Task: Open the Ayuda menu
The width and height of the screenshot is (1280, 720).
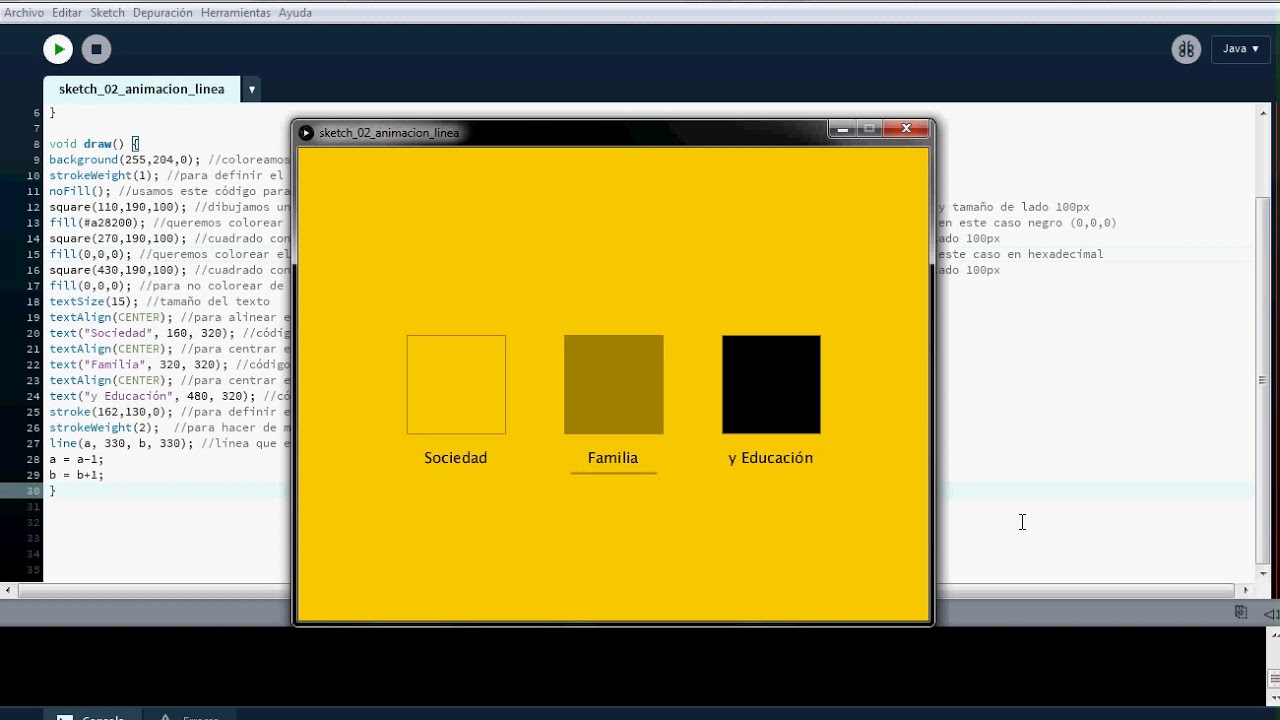Action: (295, 13)
